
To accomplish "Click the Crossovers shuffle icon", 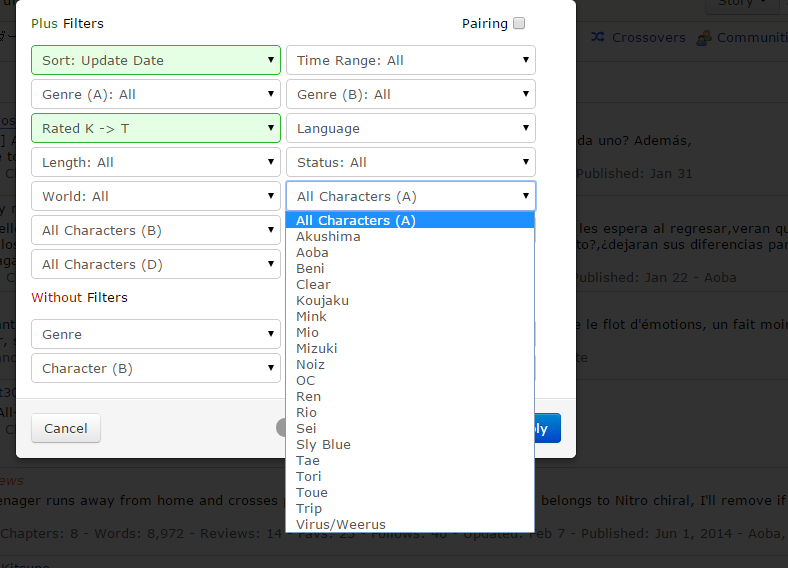I will pos(598,37).
